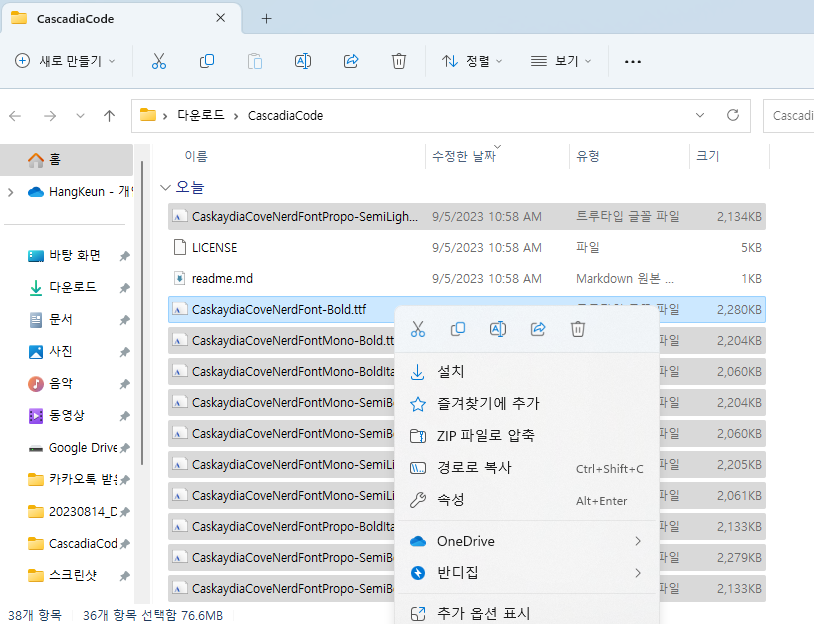Choose 속성 in the context menu
814x624 pixels.
click(527, 500)
